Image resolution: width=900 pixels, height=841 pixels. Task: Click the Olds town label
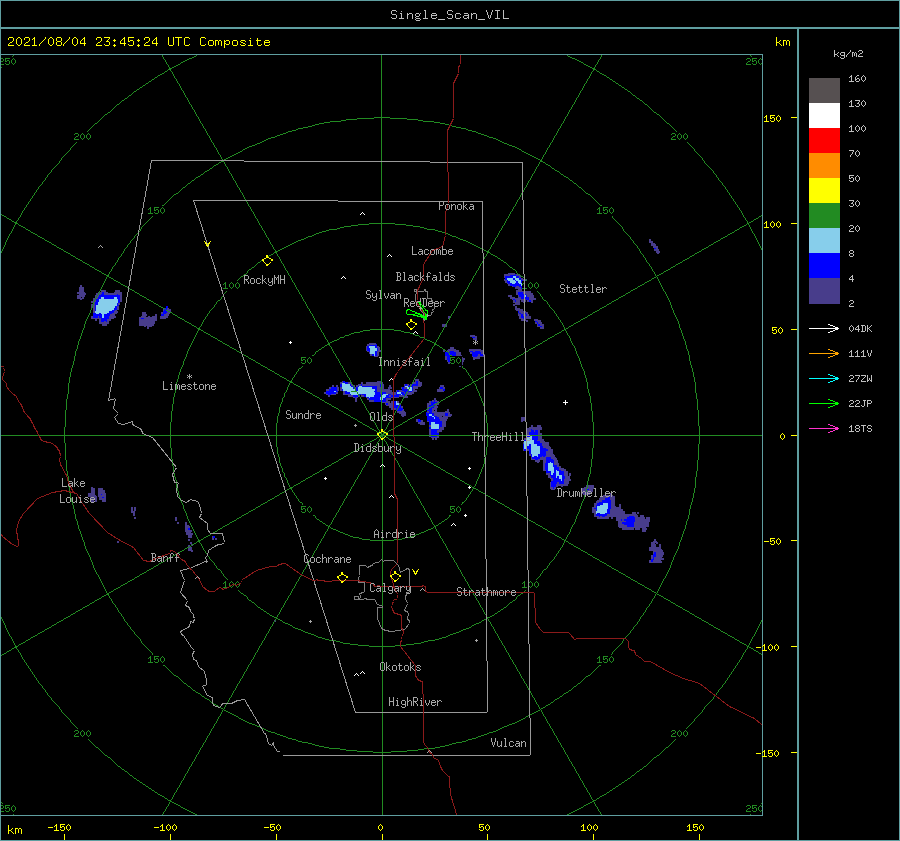point(381,417)
